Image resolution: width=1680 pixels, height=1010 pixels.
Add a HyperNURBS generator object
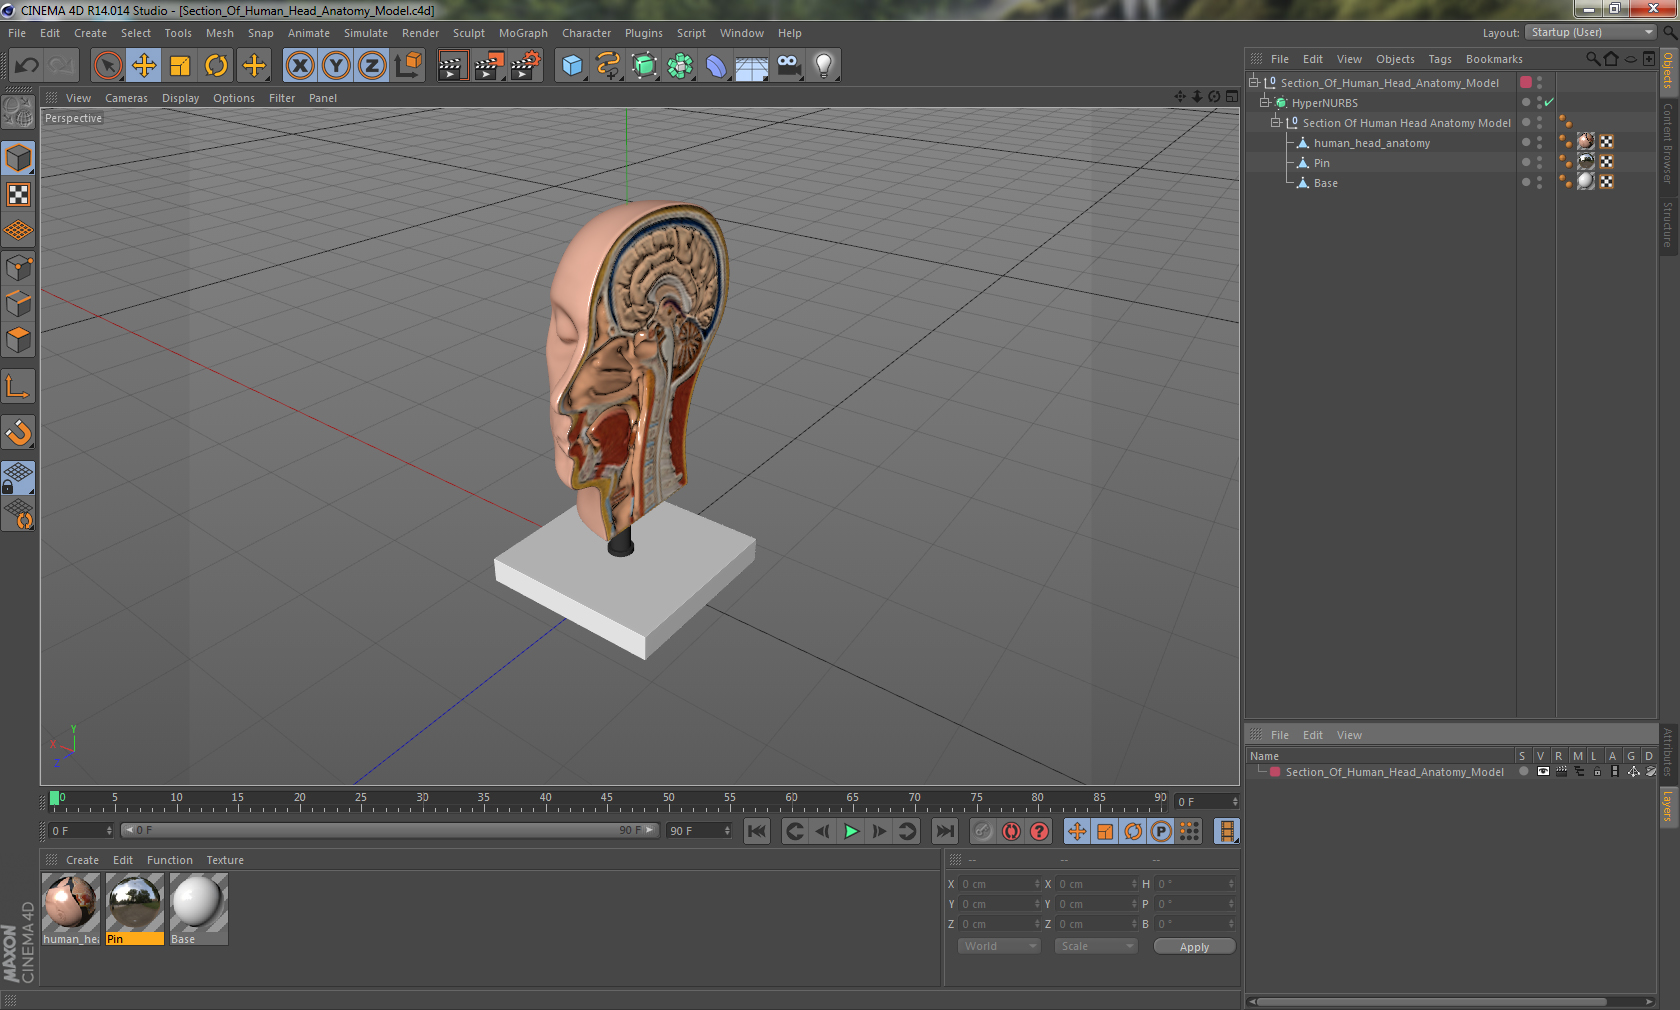tap(644, 66)
